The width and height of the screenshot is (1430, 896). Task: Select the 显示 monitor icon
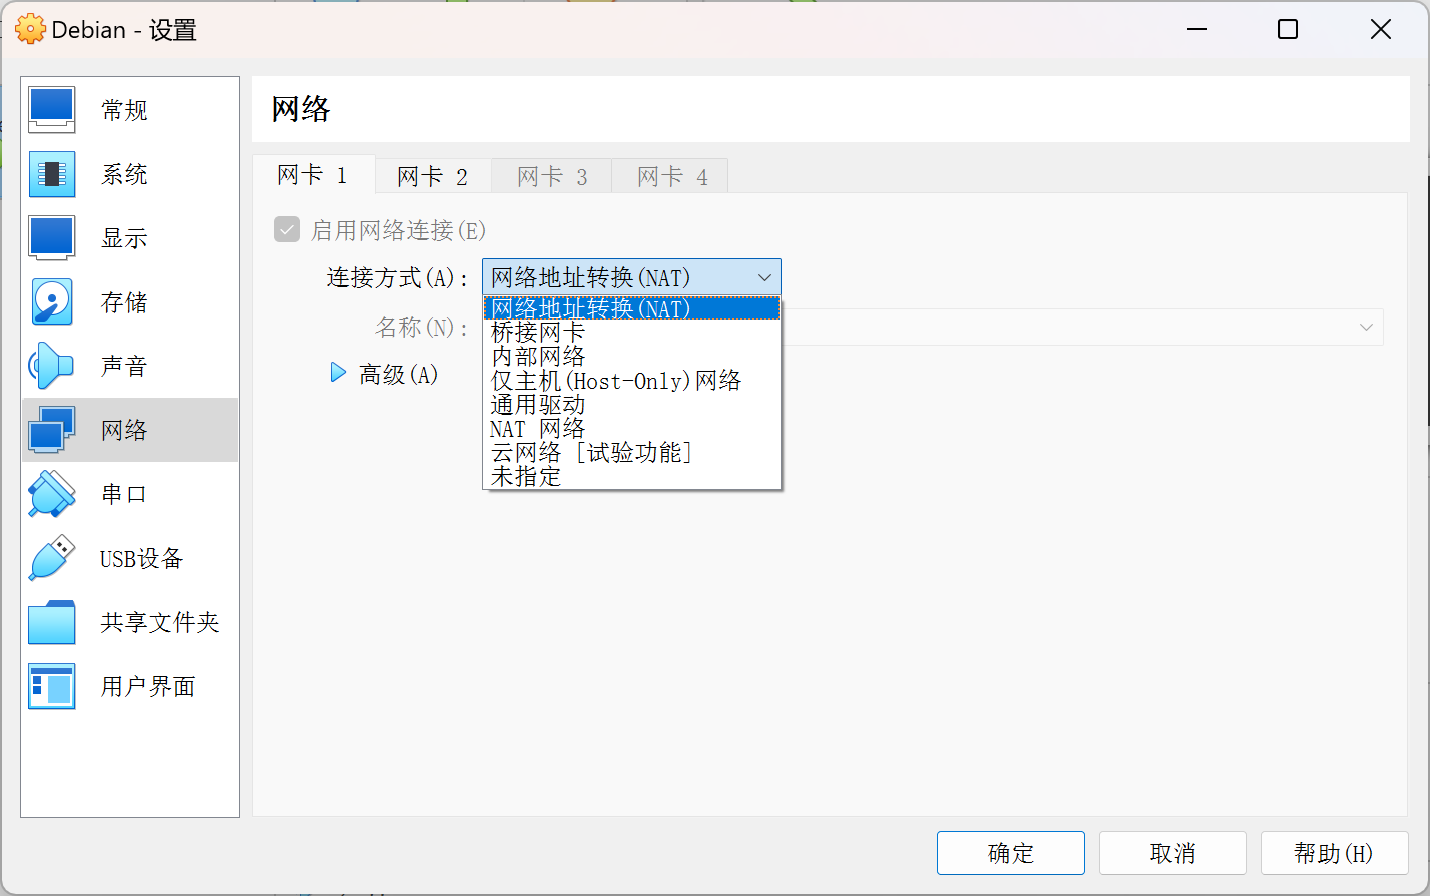tap(52, 238)
